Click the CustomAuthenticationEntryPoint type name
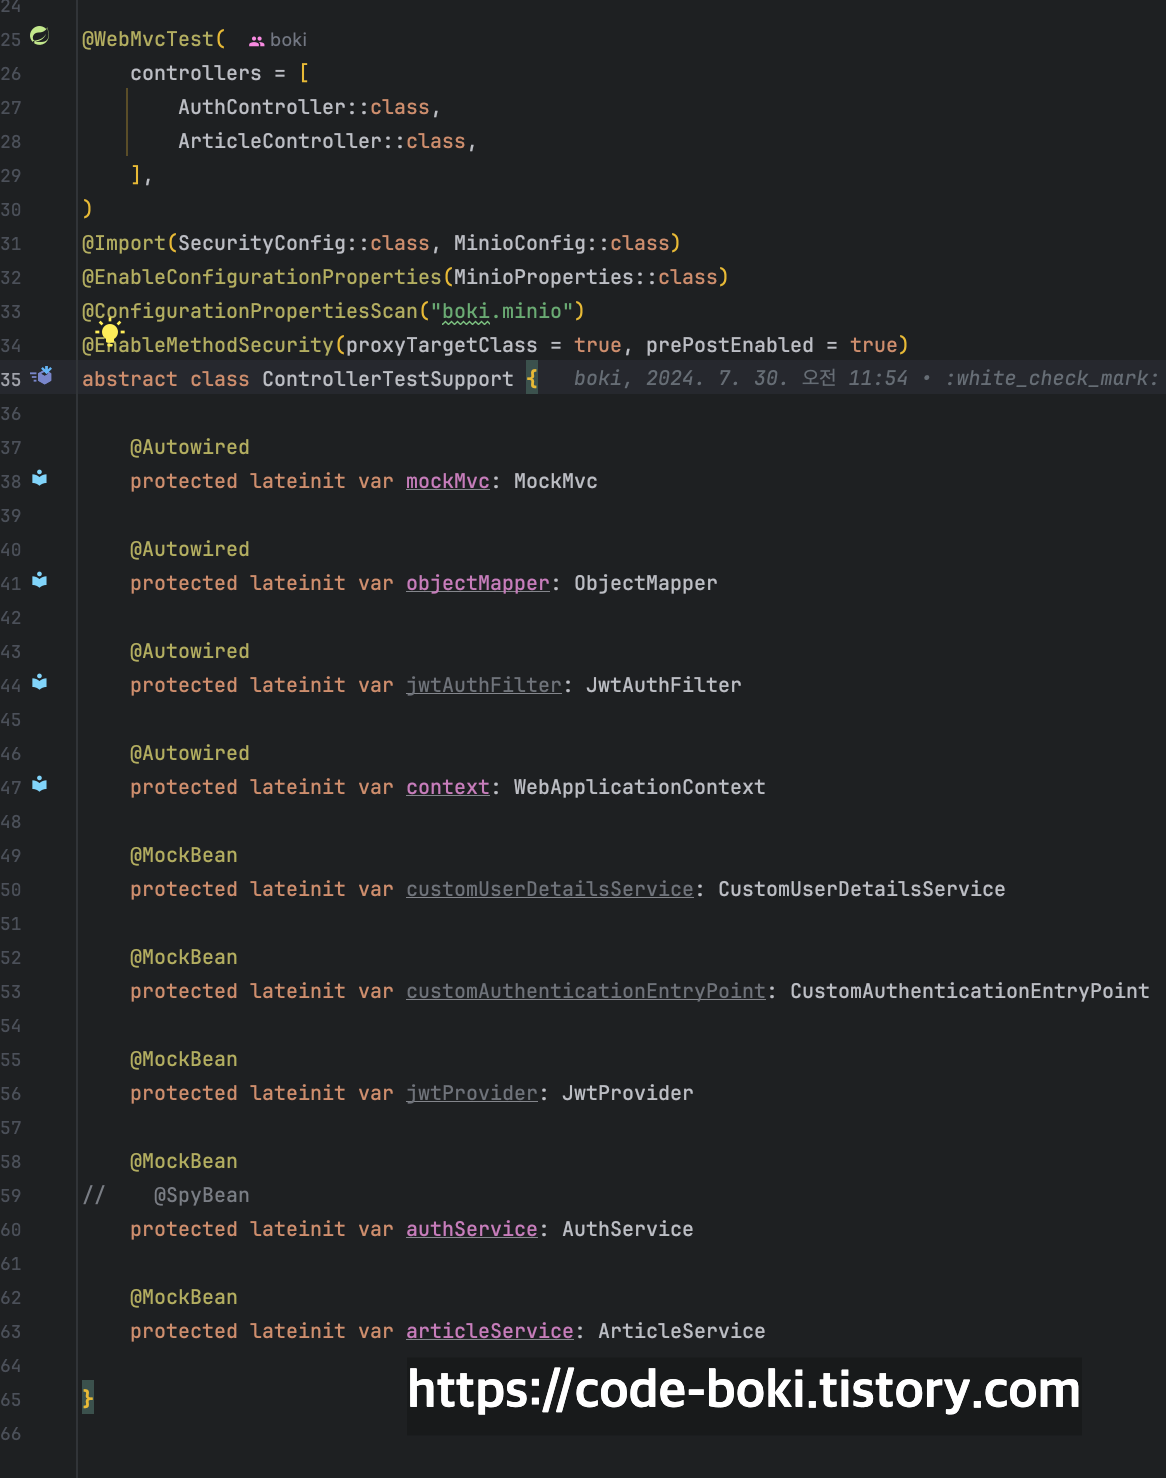1166x1478 pixels. point(970,991)
